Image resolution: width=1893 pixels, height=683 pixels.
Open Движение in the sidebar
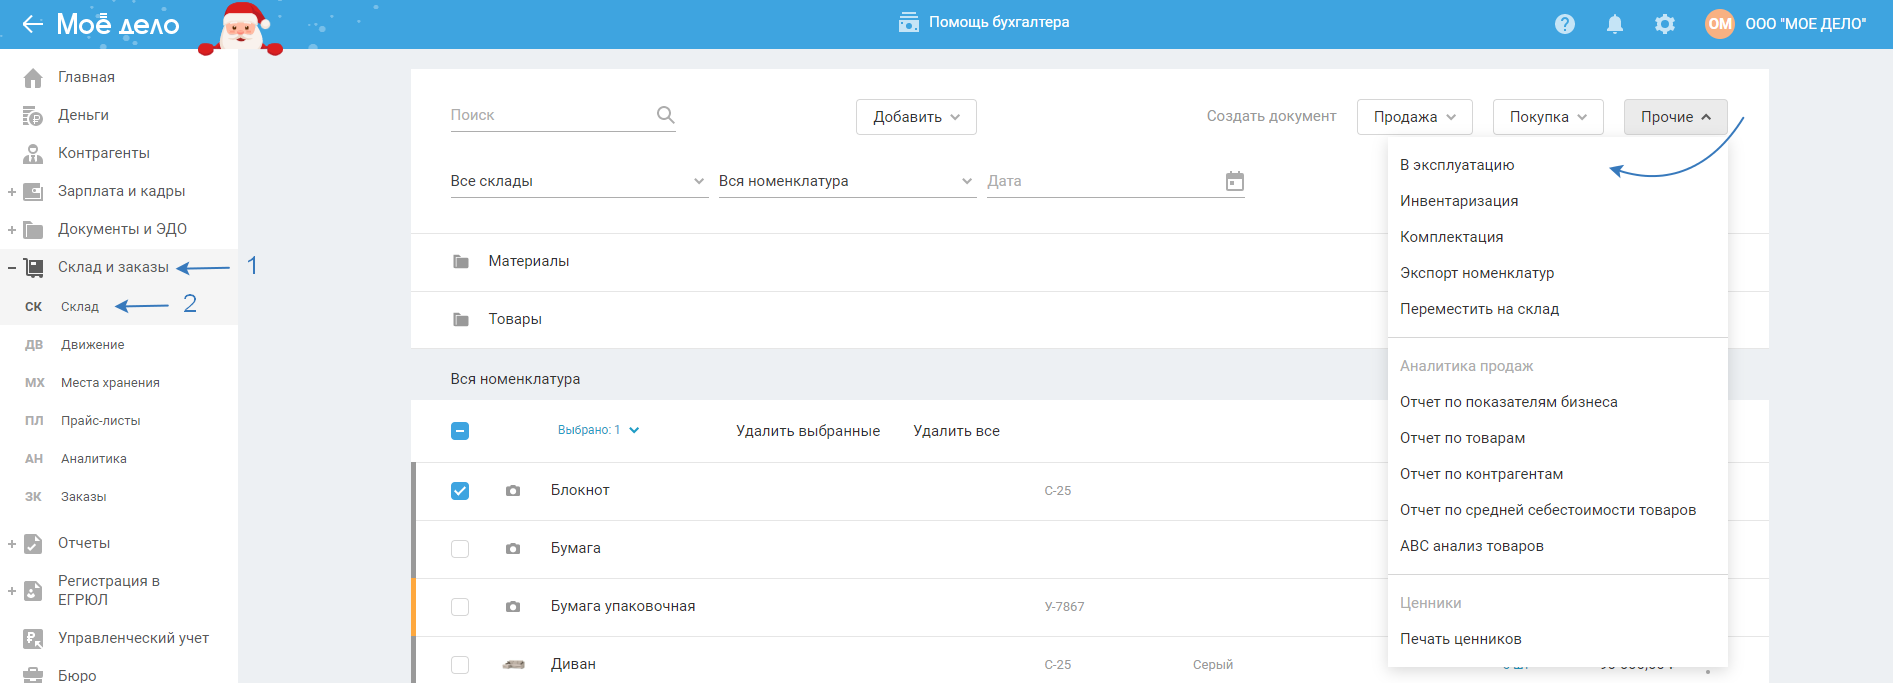(93, 345)
